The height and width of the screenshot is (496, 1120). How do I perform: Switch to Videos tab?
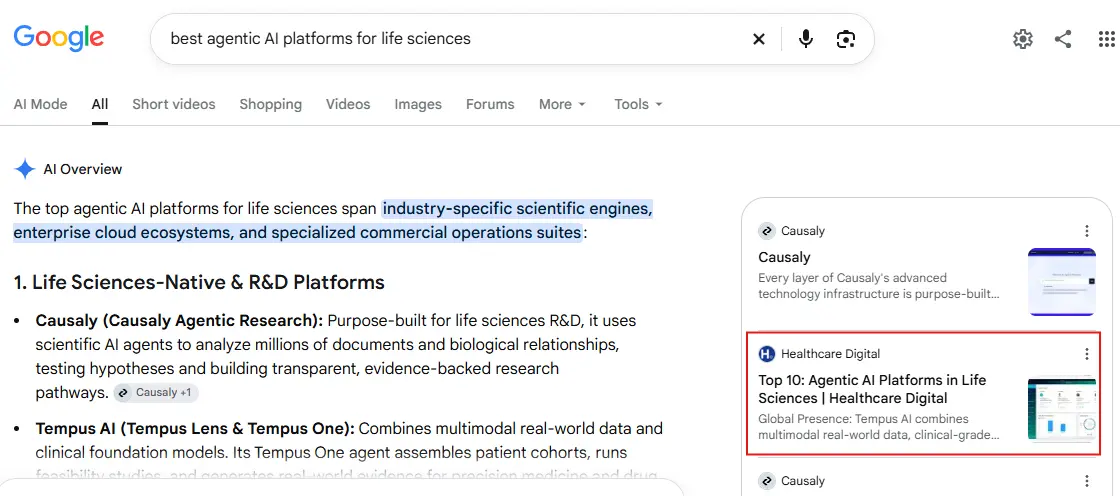click(348, 104)
